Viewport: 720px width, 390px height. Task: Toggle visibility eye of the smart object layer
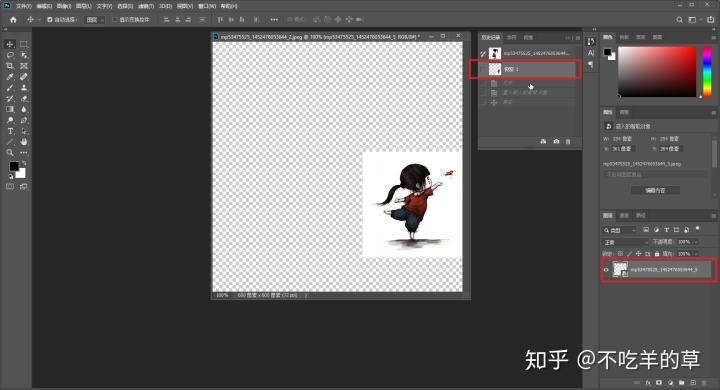tap(606, 270)
